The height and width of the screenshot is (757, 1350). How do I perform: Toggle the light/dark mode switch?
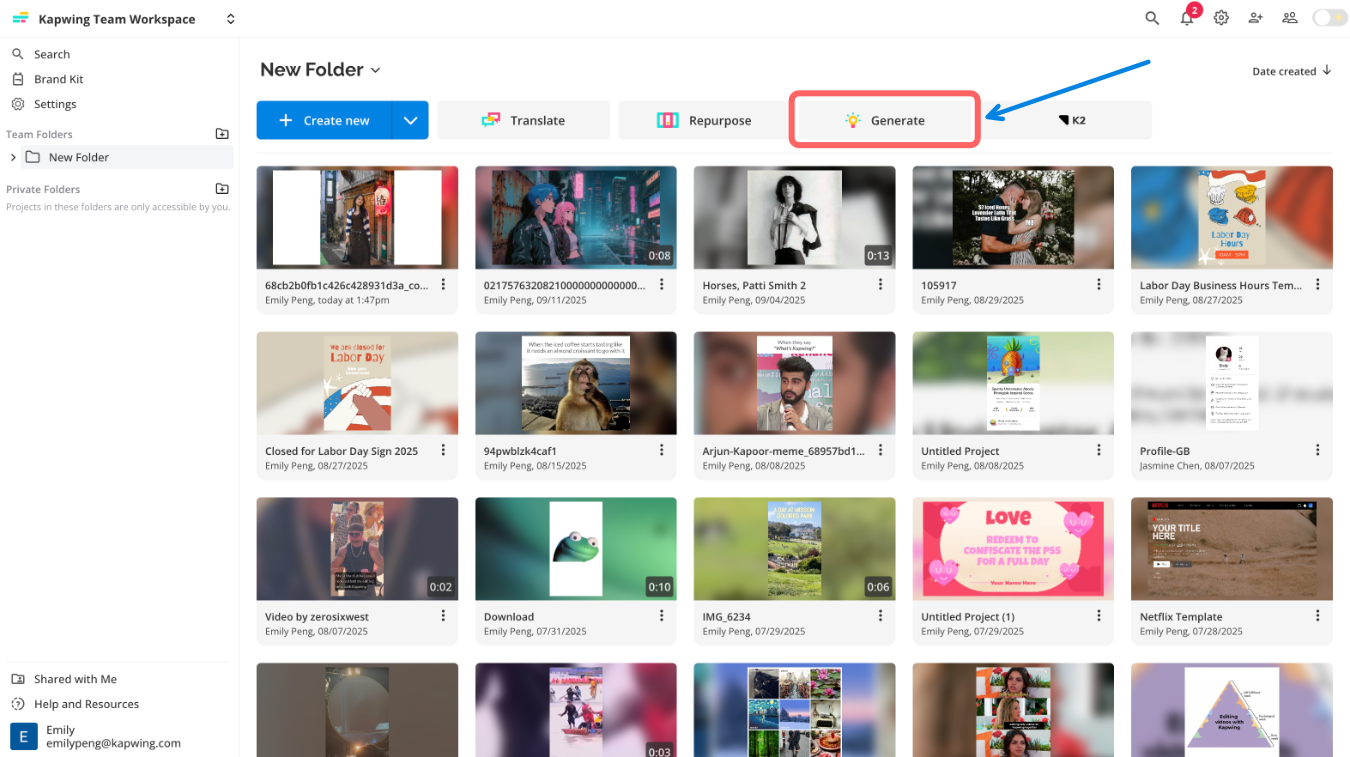pyautogui.click(x=1328, y=17)
